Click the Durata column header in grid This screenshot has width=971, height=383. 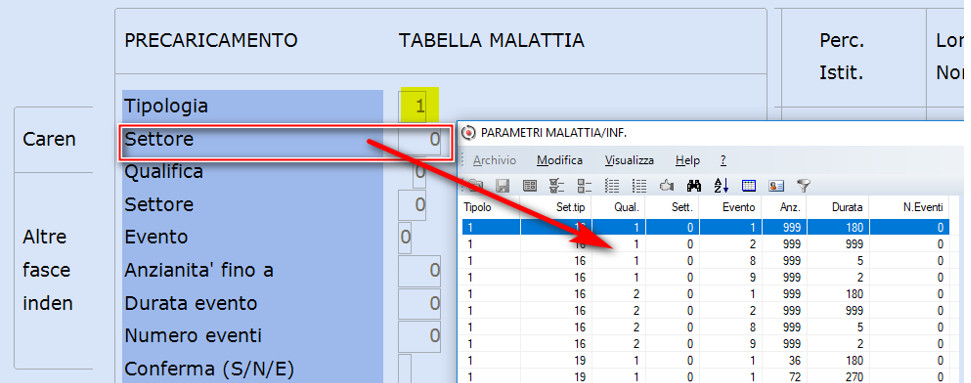tap(838, 208)
